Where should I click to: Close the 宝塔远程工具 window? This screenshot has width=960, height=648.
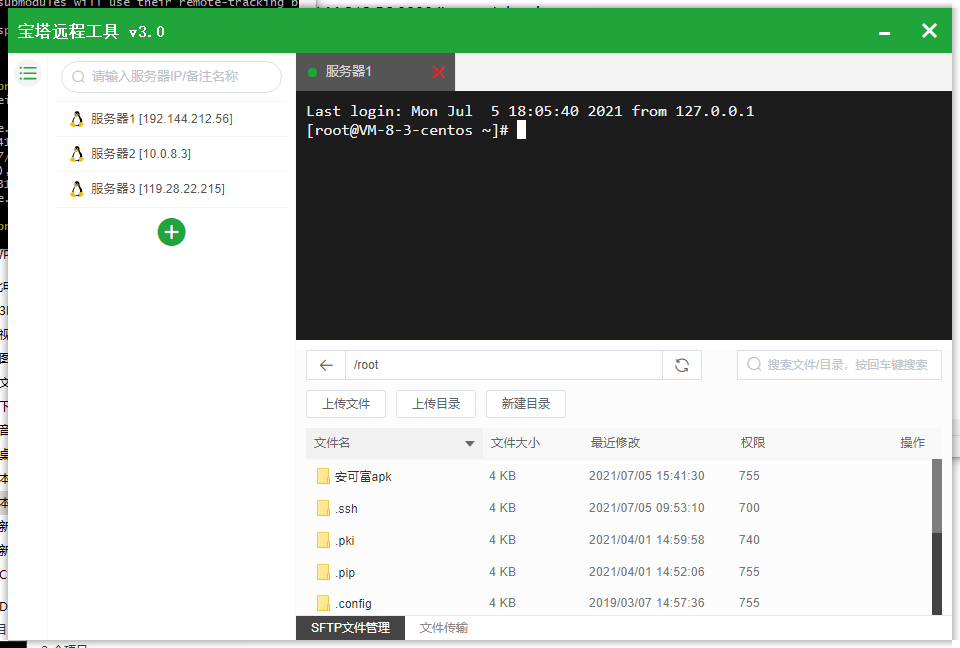tap(929, 31)
